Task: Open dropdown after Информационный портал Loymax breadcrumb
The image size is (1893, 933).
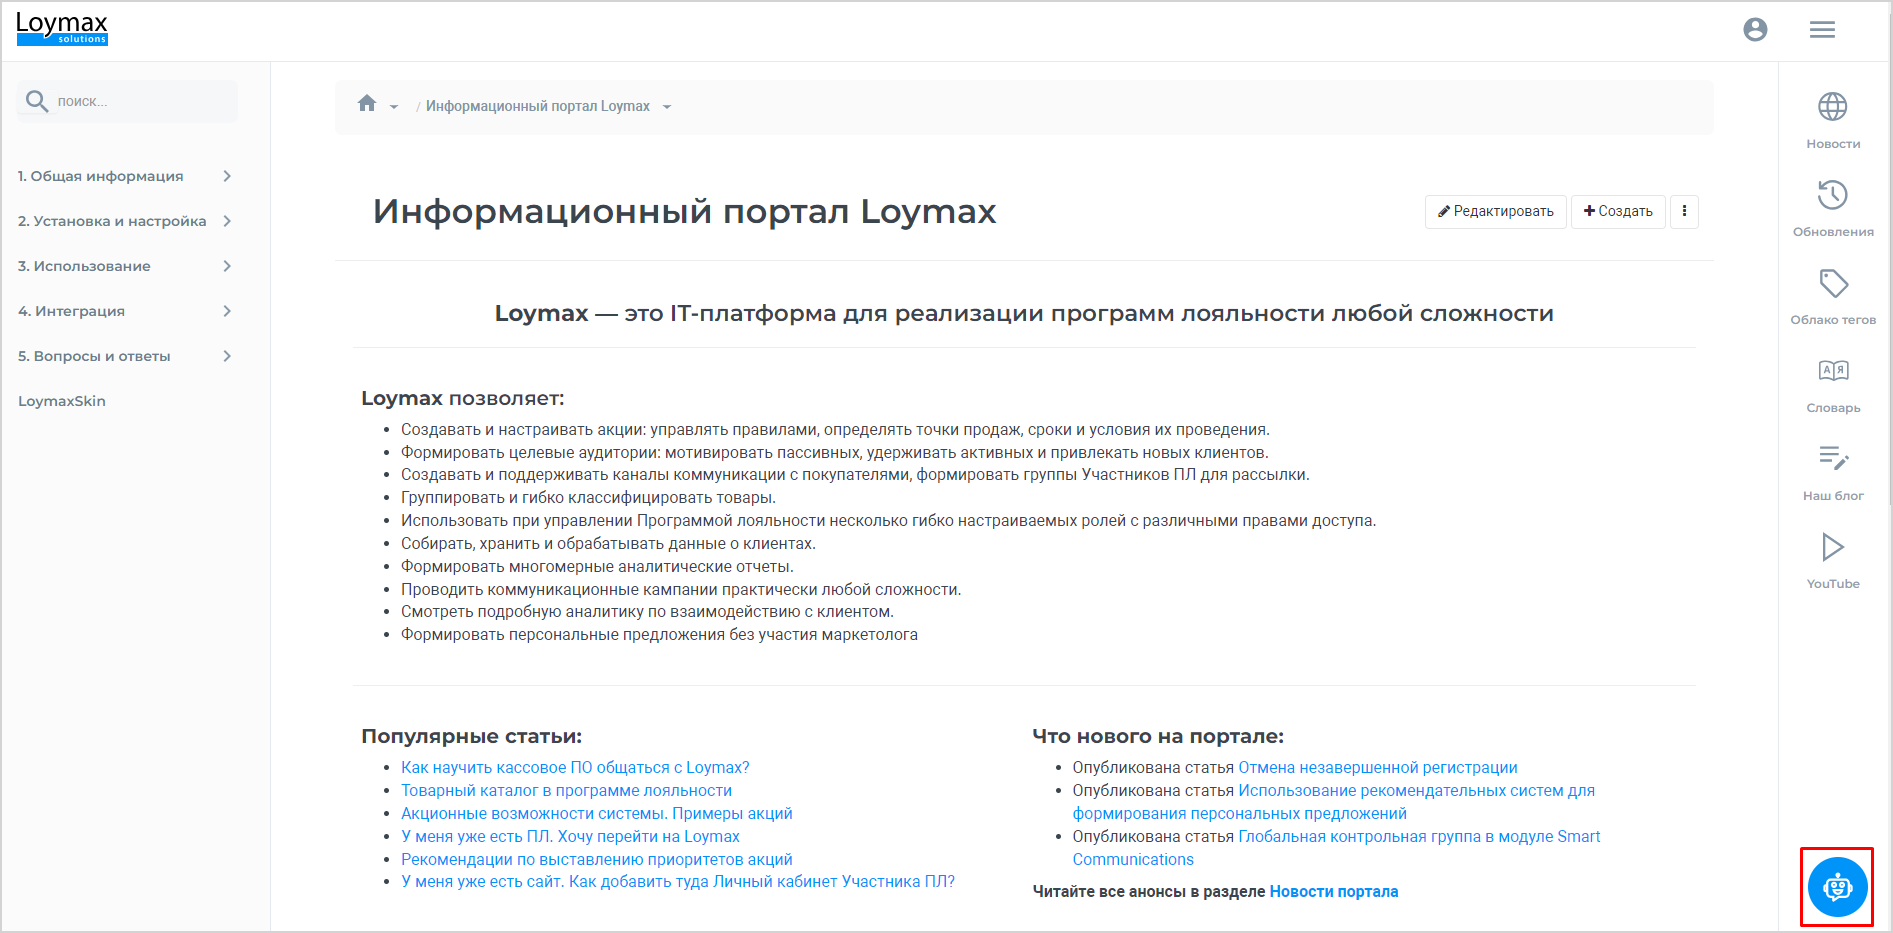Action: click(667, 107)
